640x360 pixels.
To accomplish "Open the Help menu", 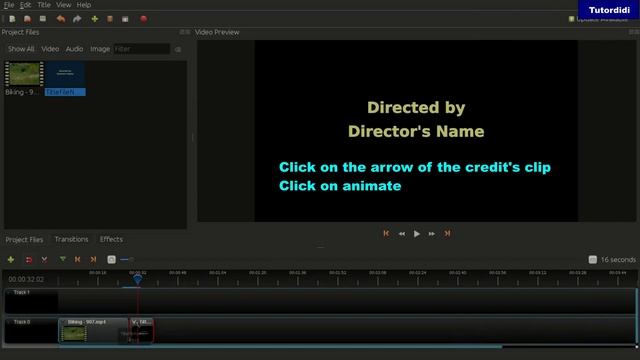I will (84, 5).
